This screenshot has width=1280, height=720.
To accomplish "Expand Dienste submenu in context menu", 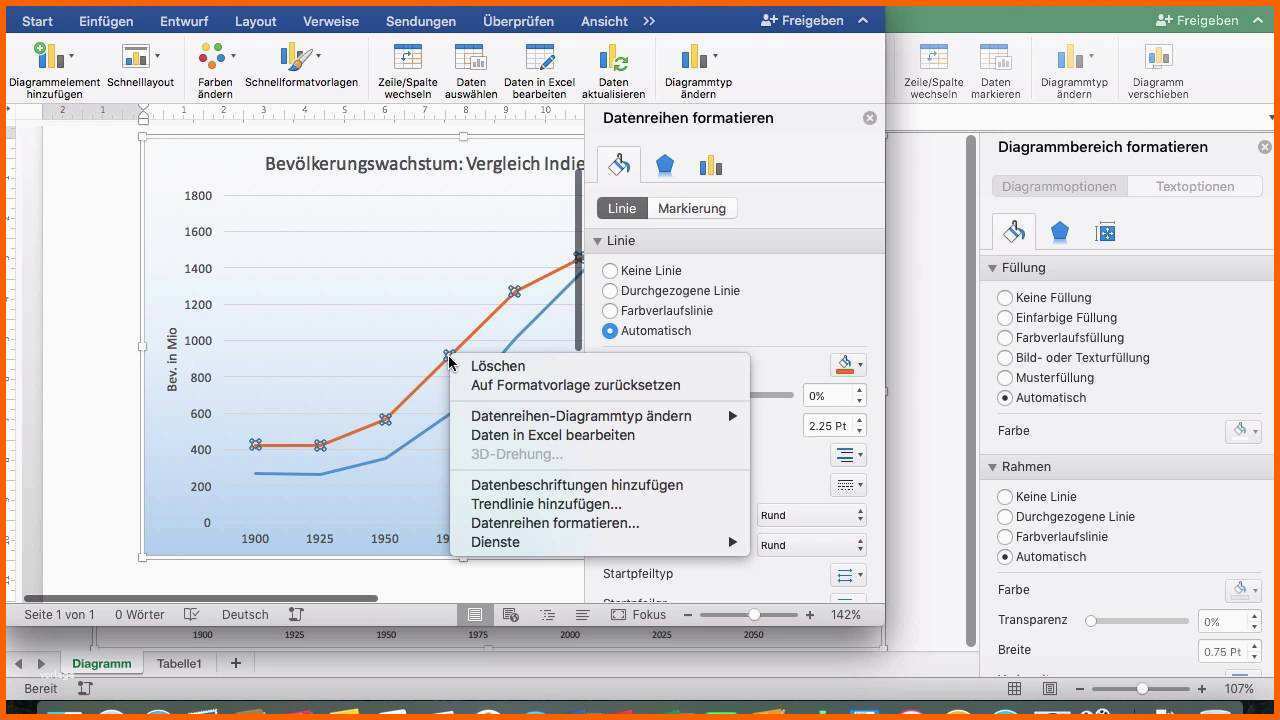I will [732, 542].
